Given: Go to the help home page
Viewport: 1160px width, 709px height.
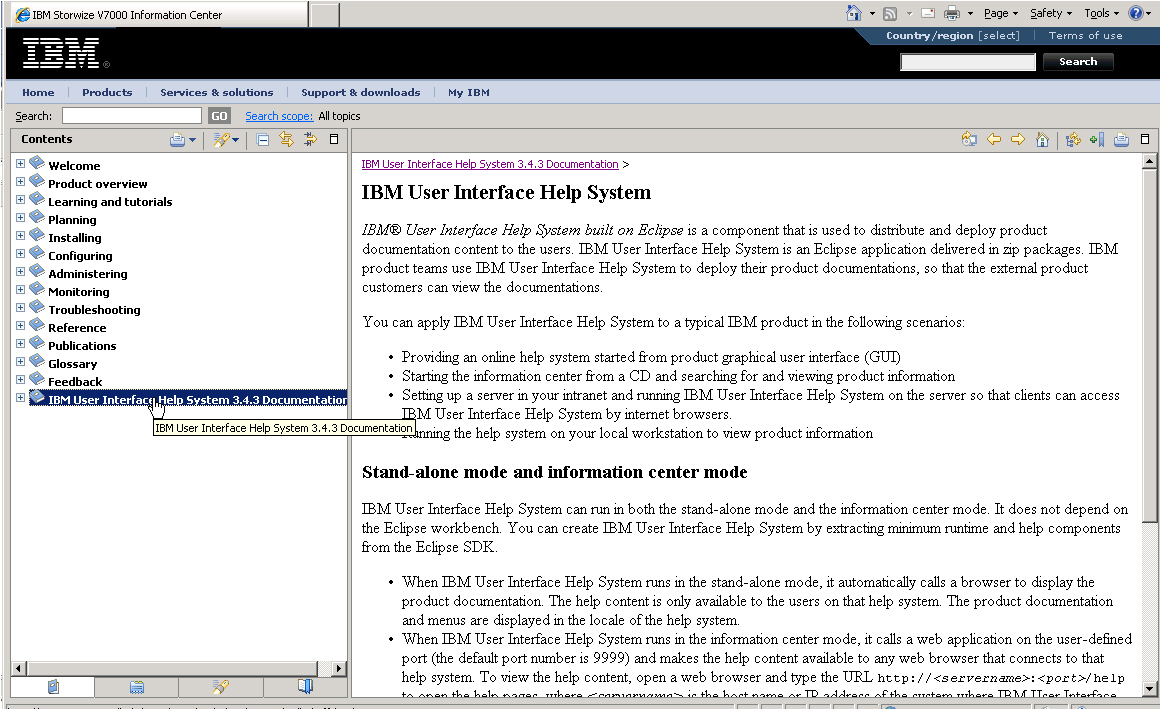Looking at the screenshot, I should [1042, 139].
